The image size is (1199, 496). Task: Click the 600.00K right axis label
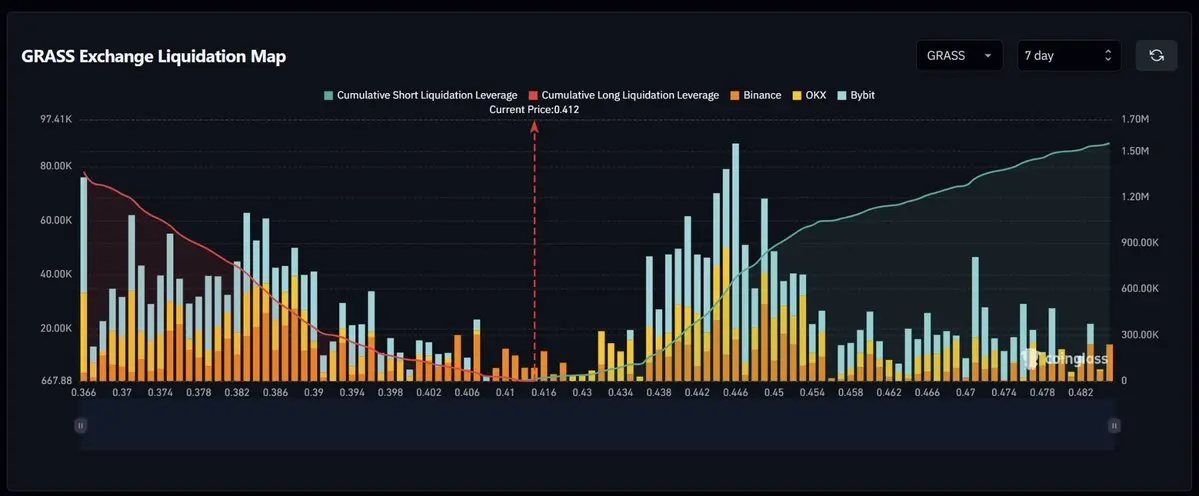pyautogui.click(x=1139, y=289)
